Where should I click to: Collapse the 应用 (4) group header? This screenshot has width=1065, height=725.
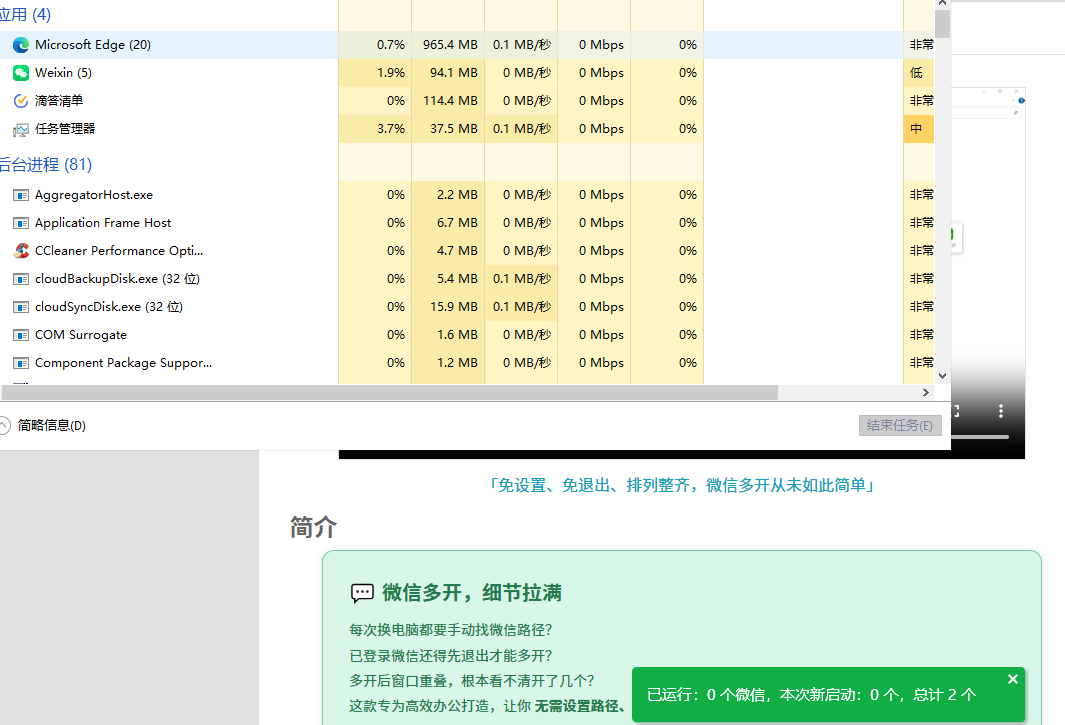click(25, 14)
